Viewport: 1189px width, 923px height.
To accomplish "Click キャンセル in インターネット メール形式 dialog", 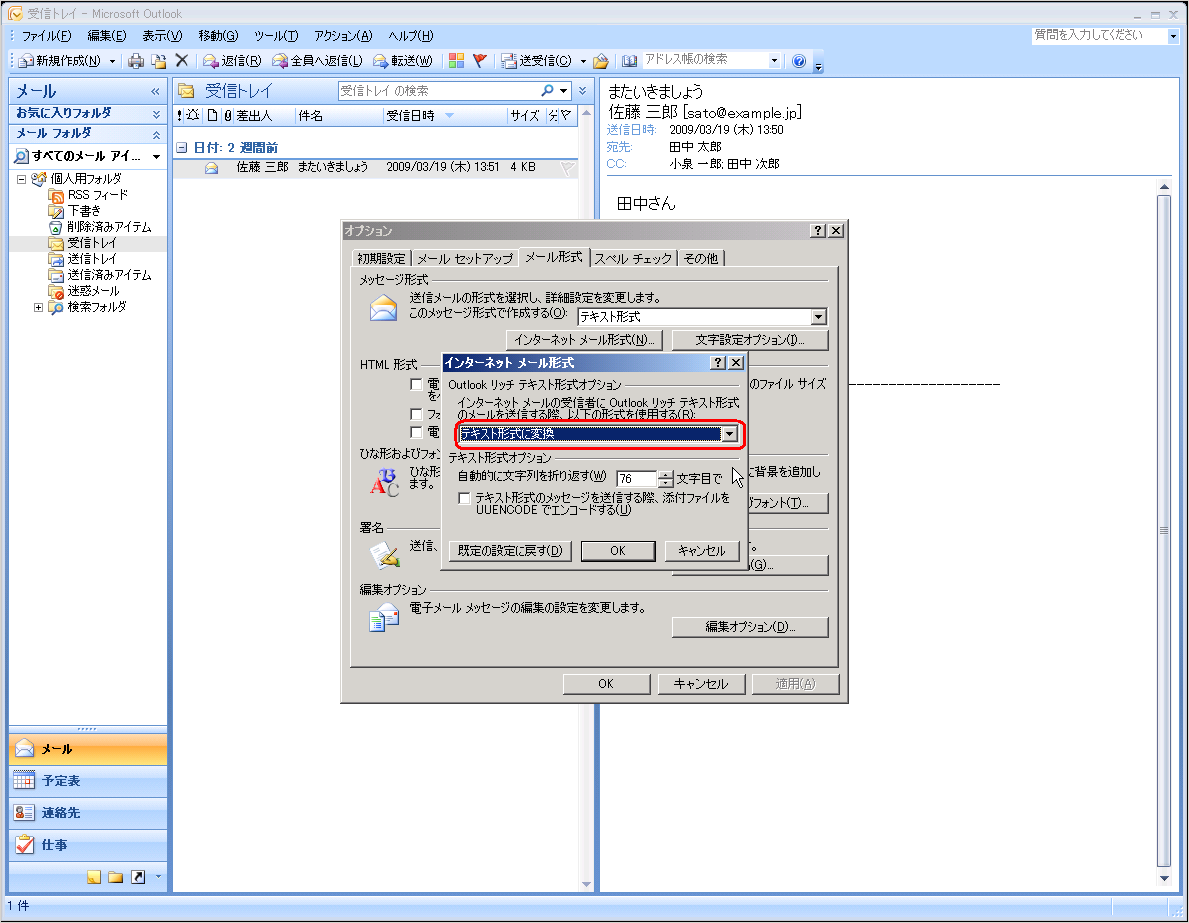I will [x=701, y=551].
